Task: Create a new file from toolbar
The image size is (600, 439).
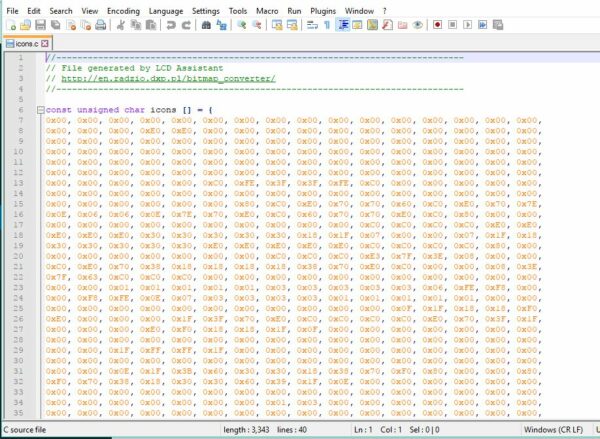Action: click(x=11, y=25)
